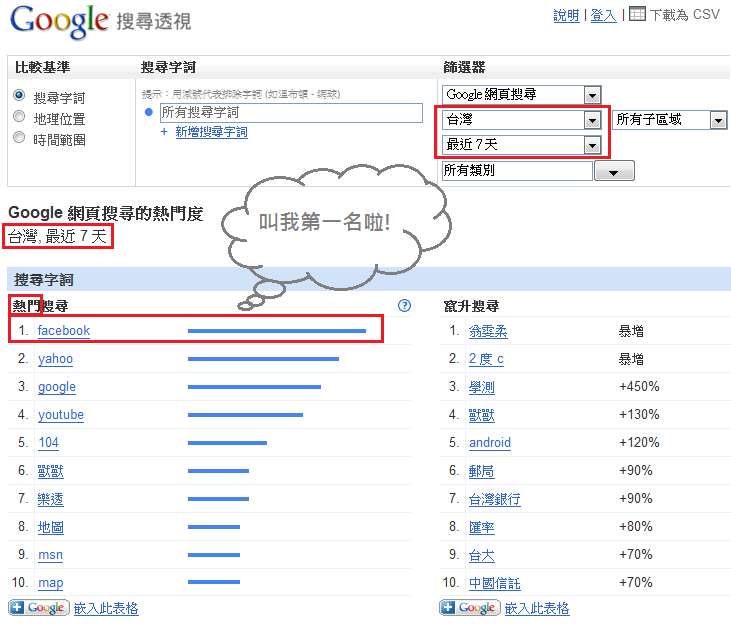Open the android rising search link
731x625 pixels.
pyautogui.click(x=489, y=443)
